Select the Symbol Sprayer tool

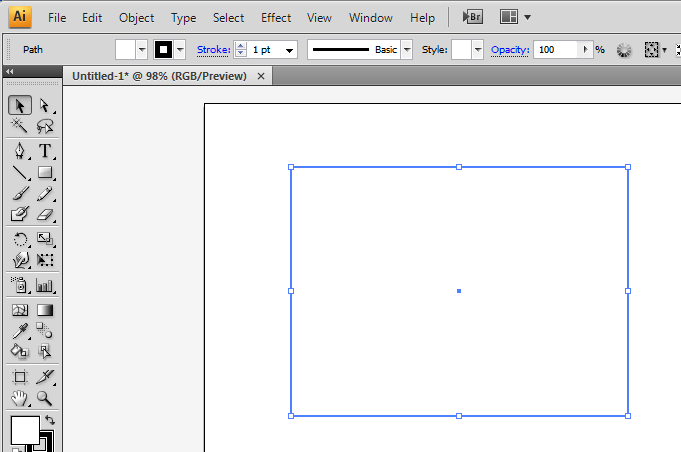pos(20,285)
